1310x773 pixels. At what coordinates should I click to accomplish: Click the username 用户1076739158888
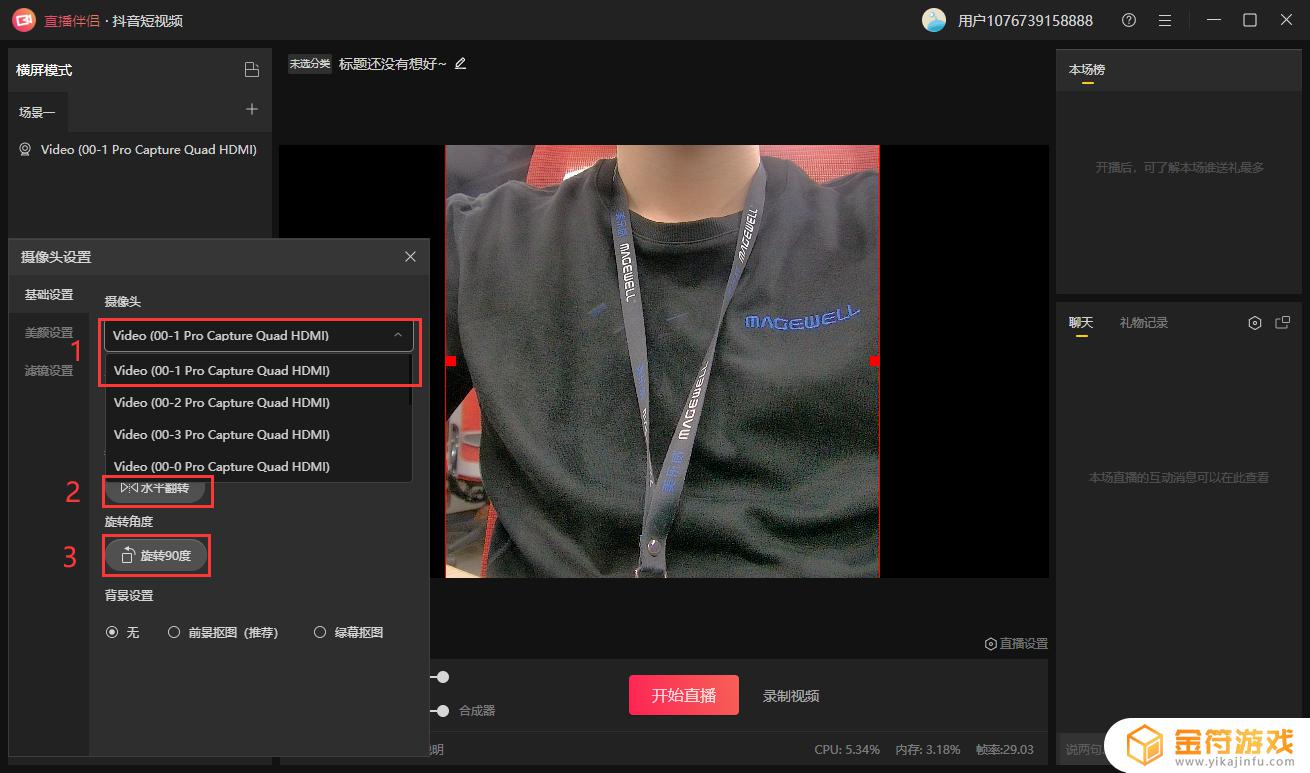[1025, 20]
